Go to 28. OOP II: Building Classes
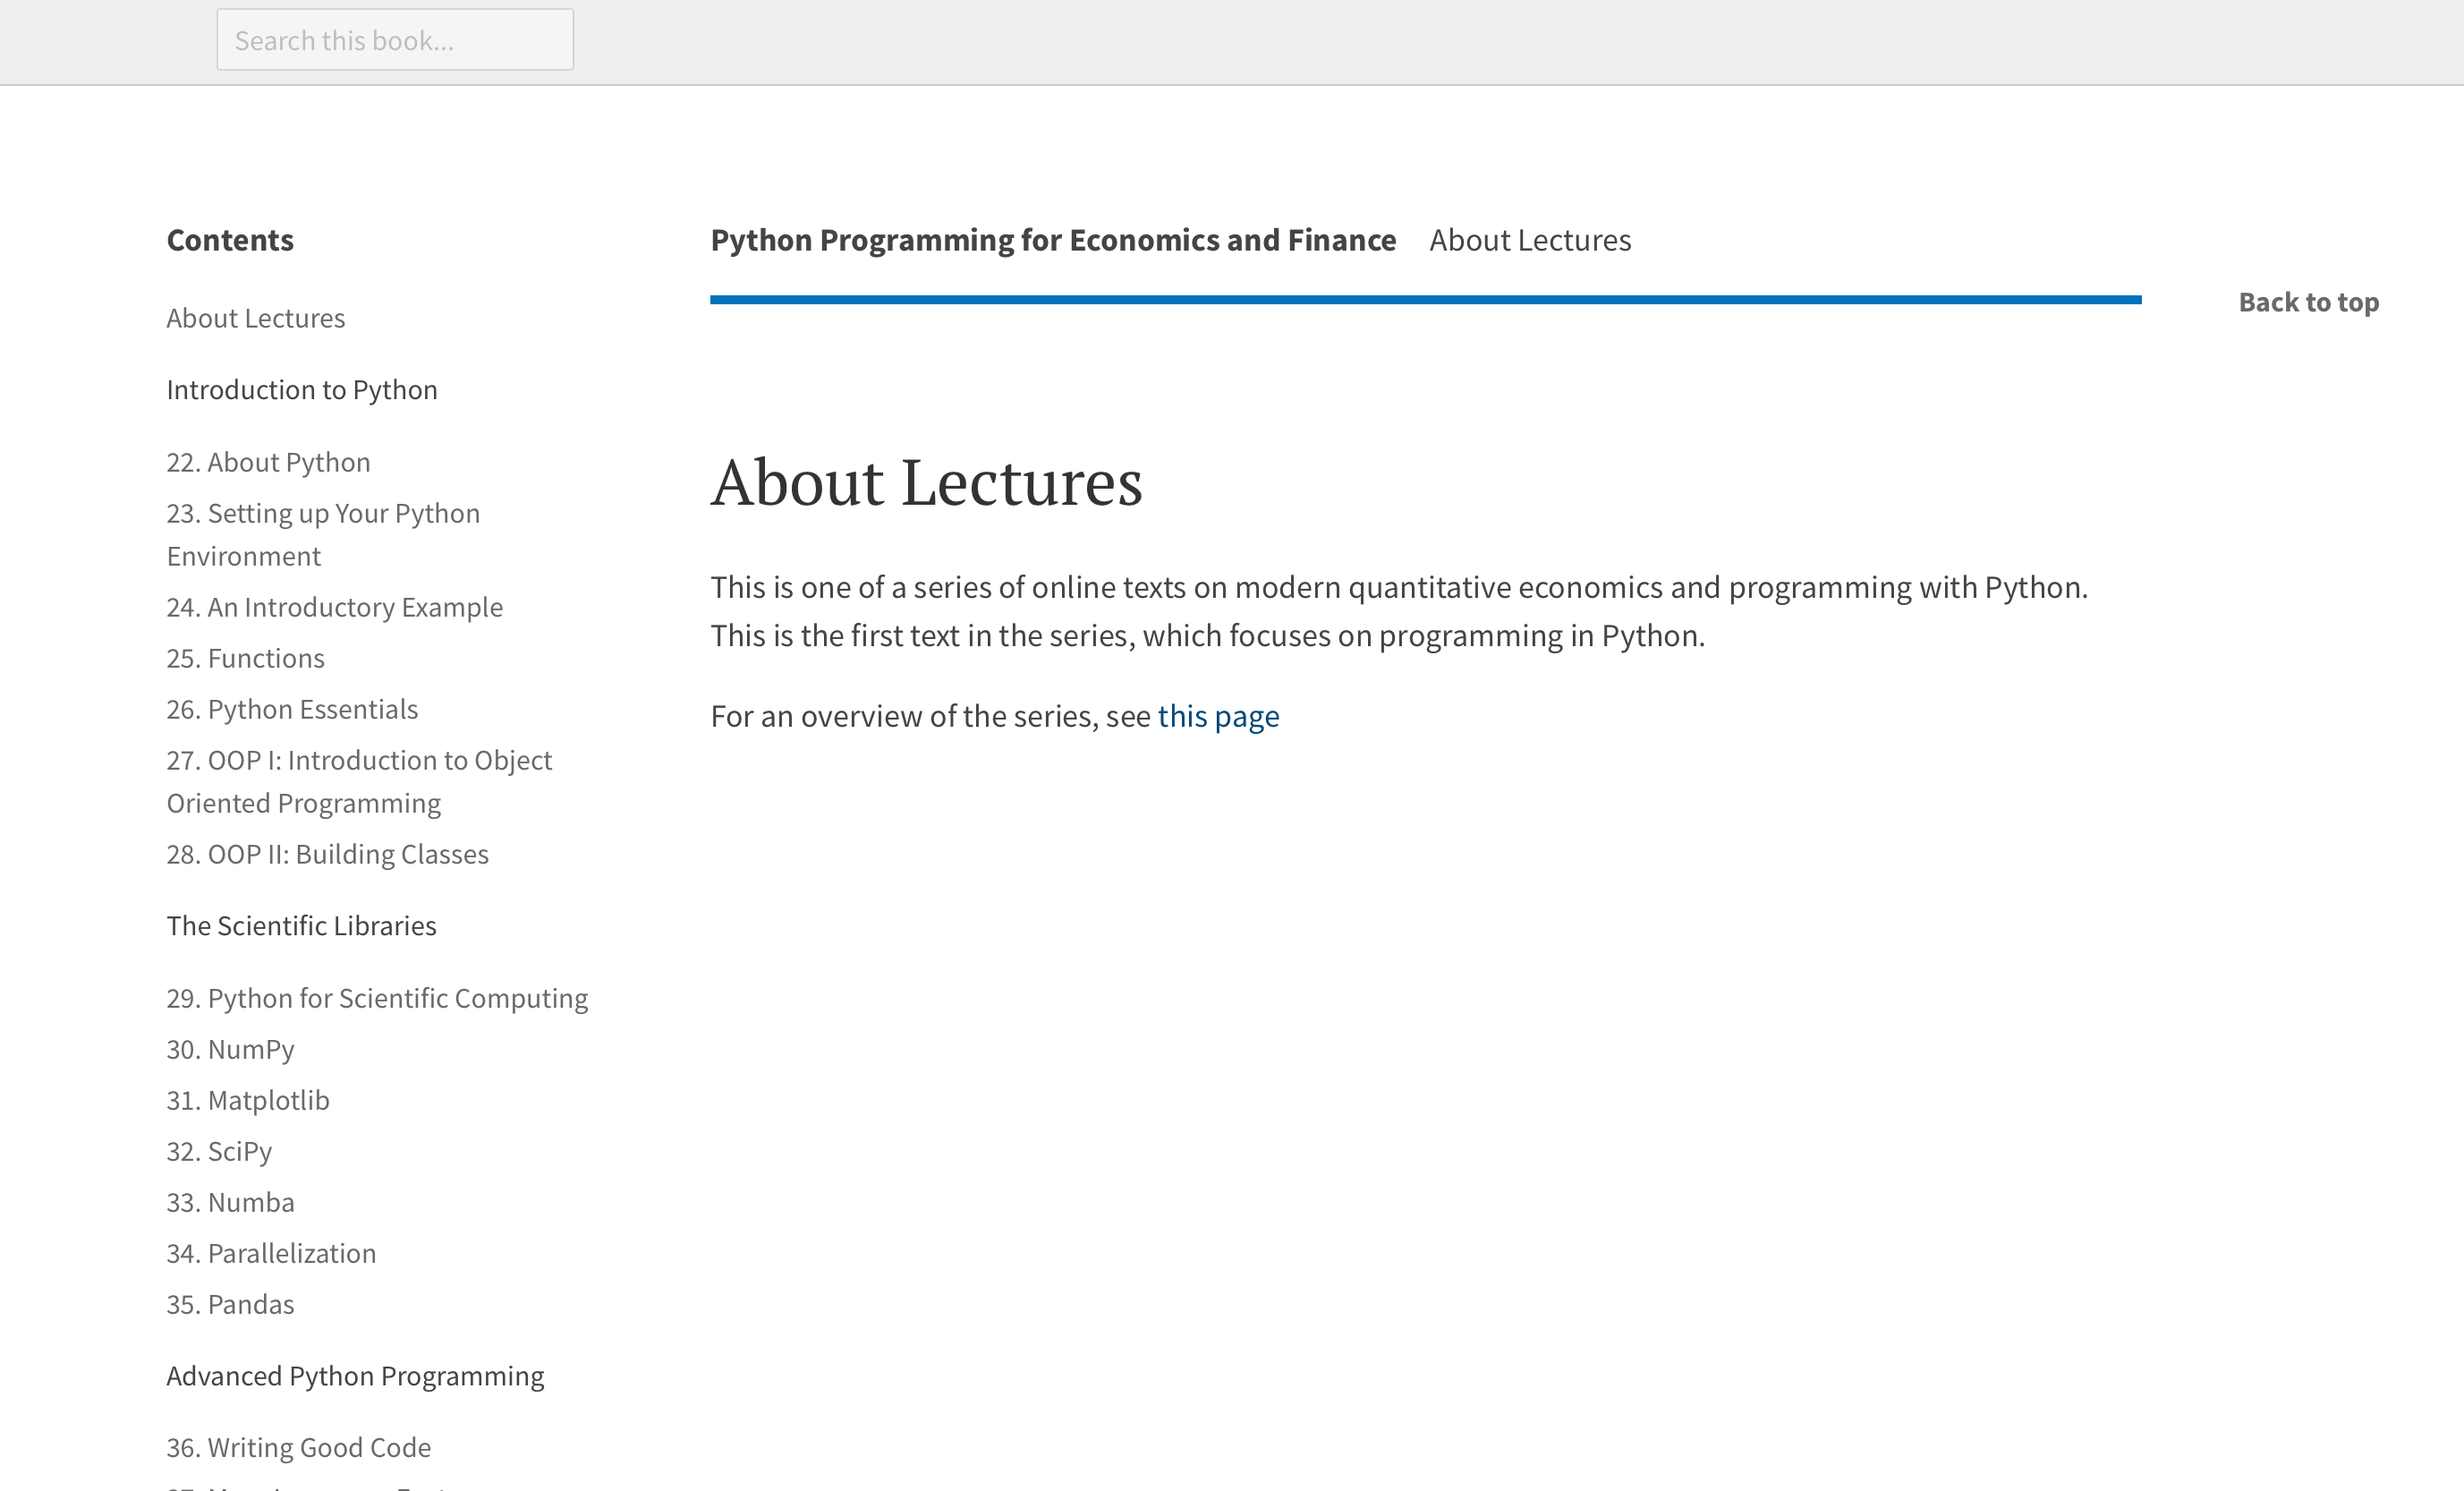 pos(327,854)
